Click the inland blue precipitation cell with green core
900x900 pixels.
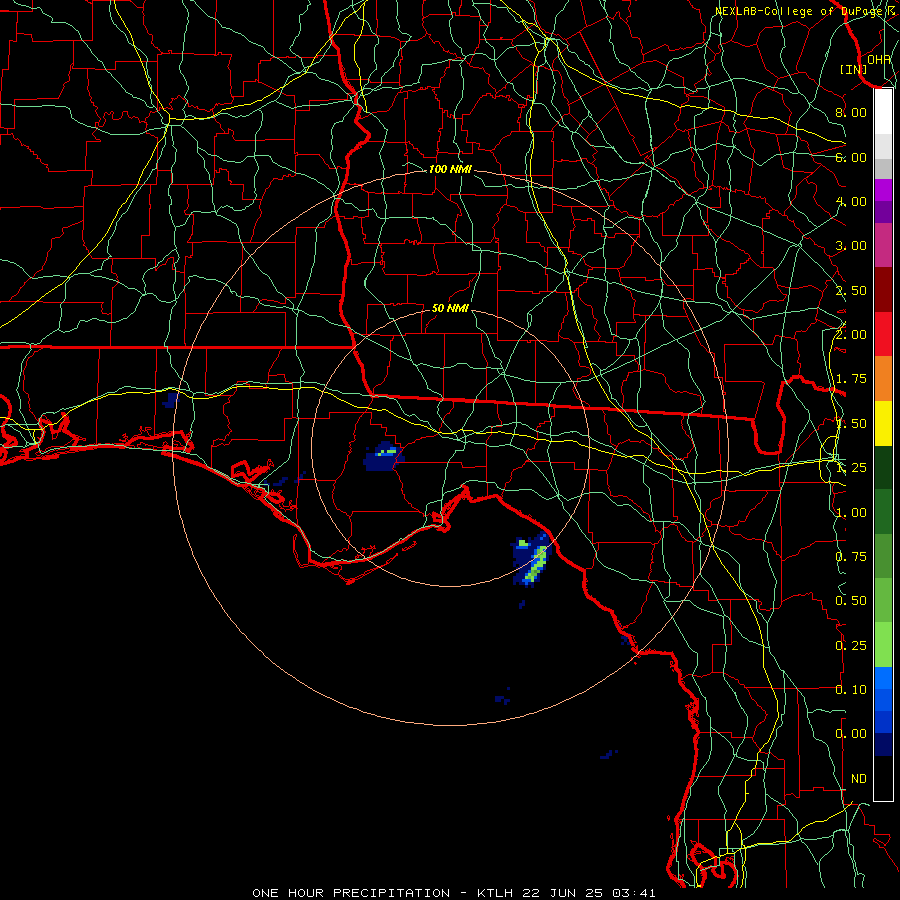pos(384,457)
